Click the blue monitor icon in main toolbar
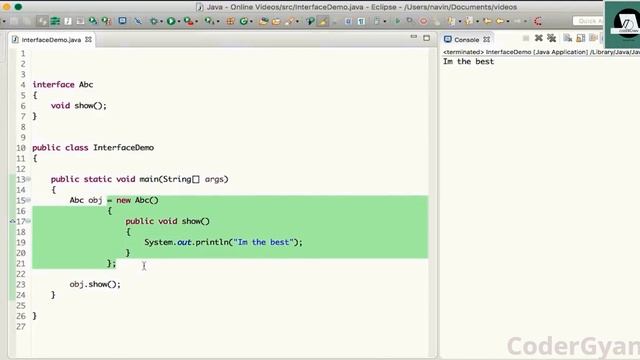The width and height of the screenshot is (640, 360). pos(122,20)
